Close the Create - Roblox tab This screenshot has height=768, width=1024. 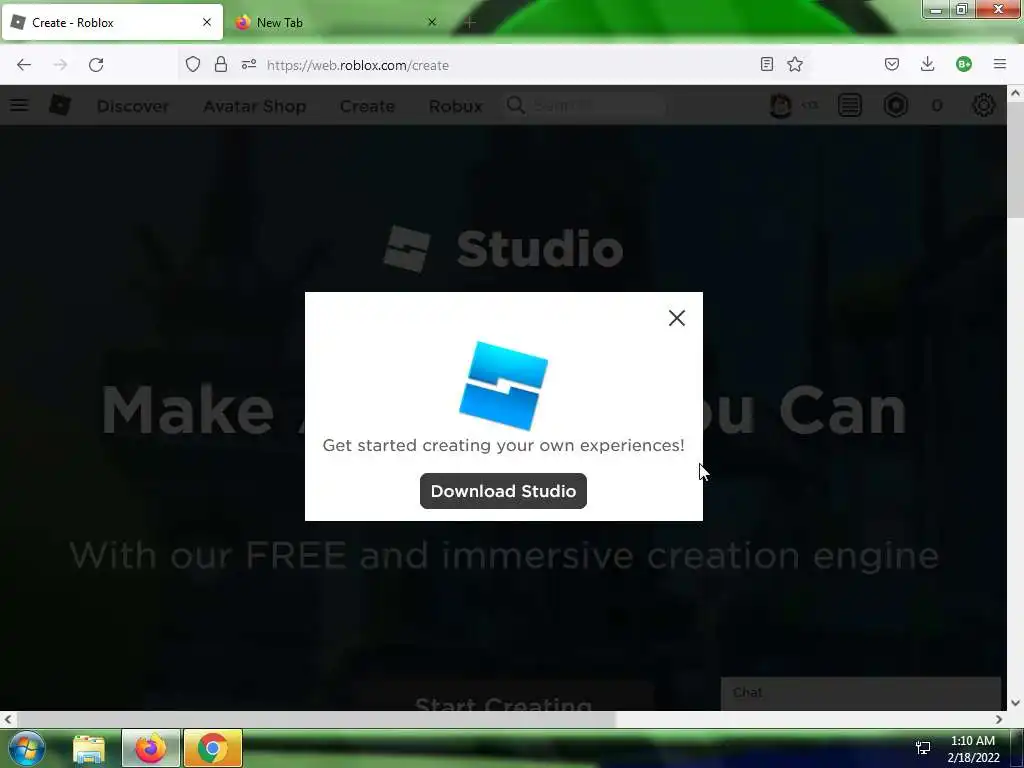(207, 22)
